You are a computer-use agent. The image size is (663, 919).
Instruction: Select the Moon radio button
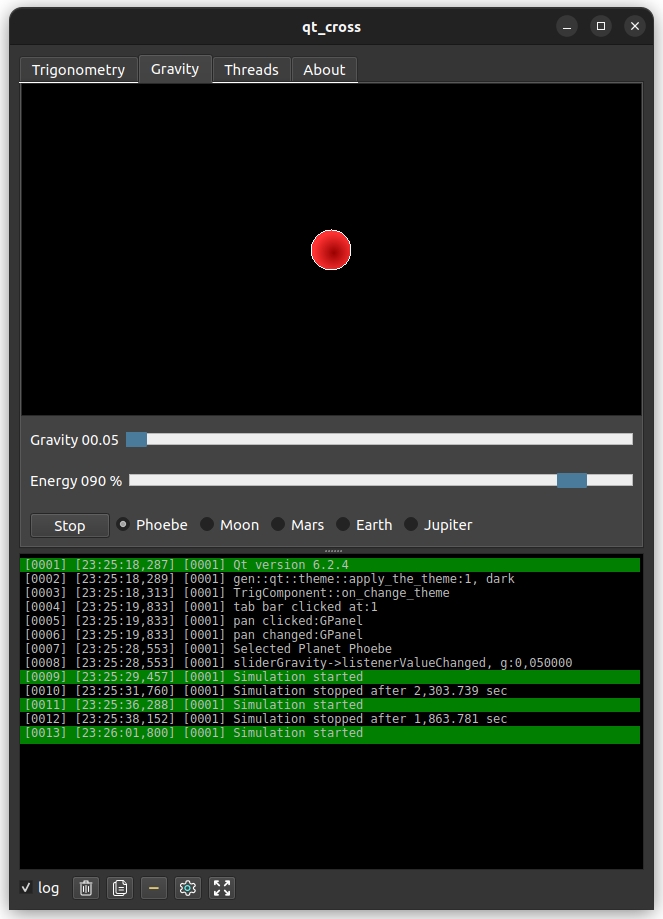(x=207, y=525)
